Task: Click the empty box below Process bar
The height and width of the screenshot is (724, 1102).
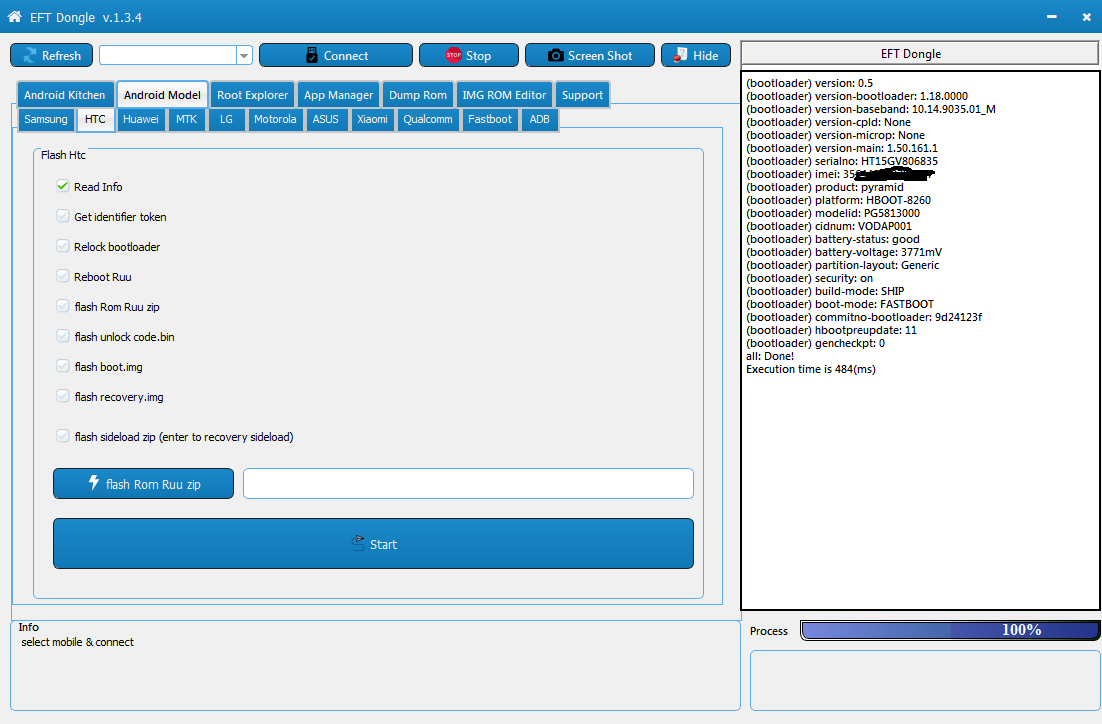Action: (925, 680)
